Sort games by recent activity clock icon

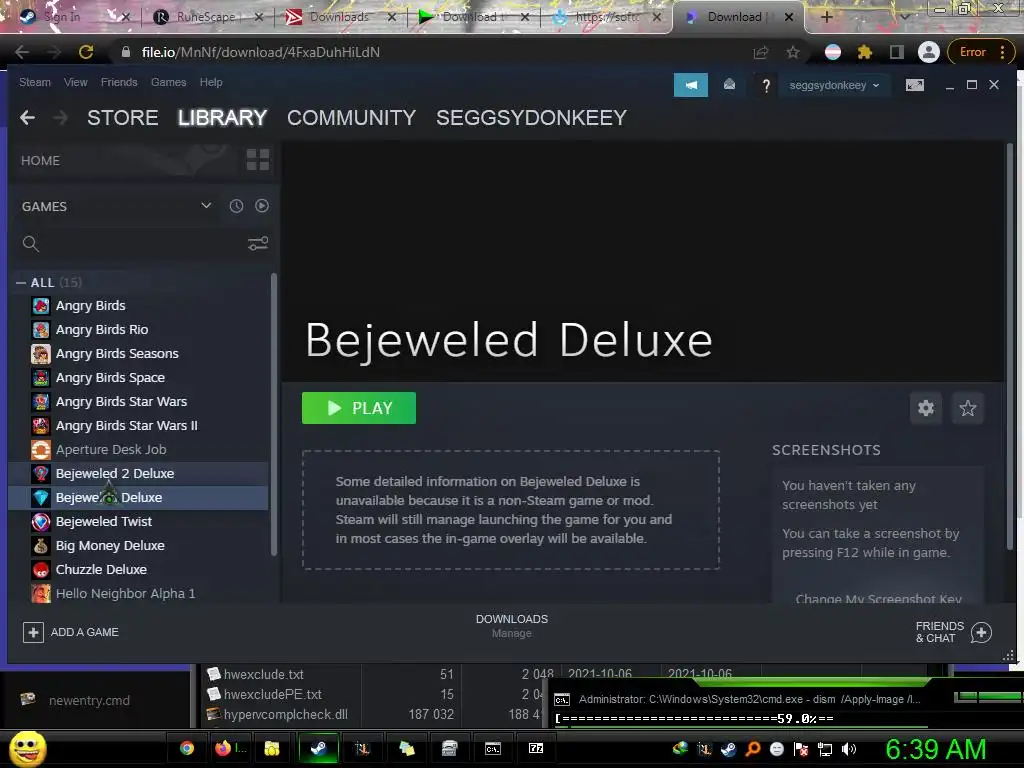[236, 206]
